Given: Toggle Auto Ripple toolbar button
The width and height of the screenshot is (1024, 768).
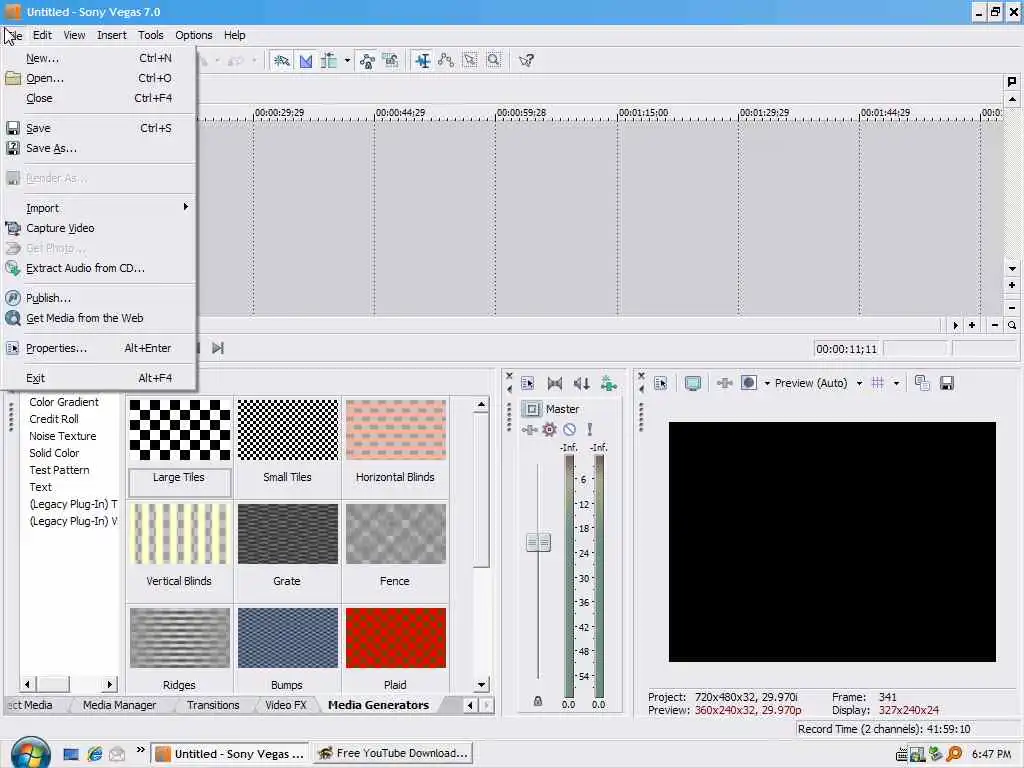Looking at the screenshot, I should click(x=329, y=61).
